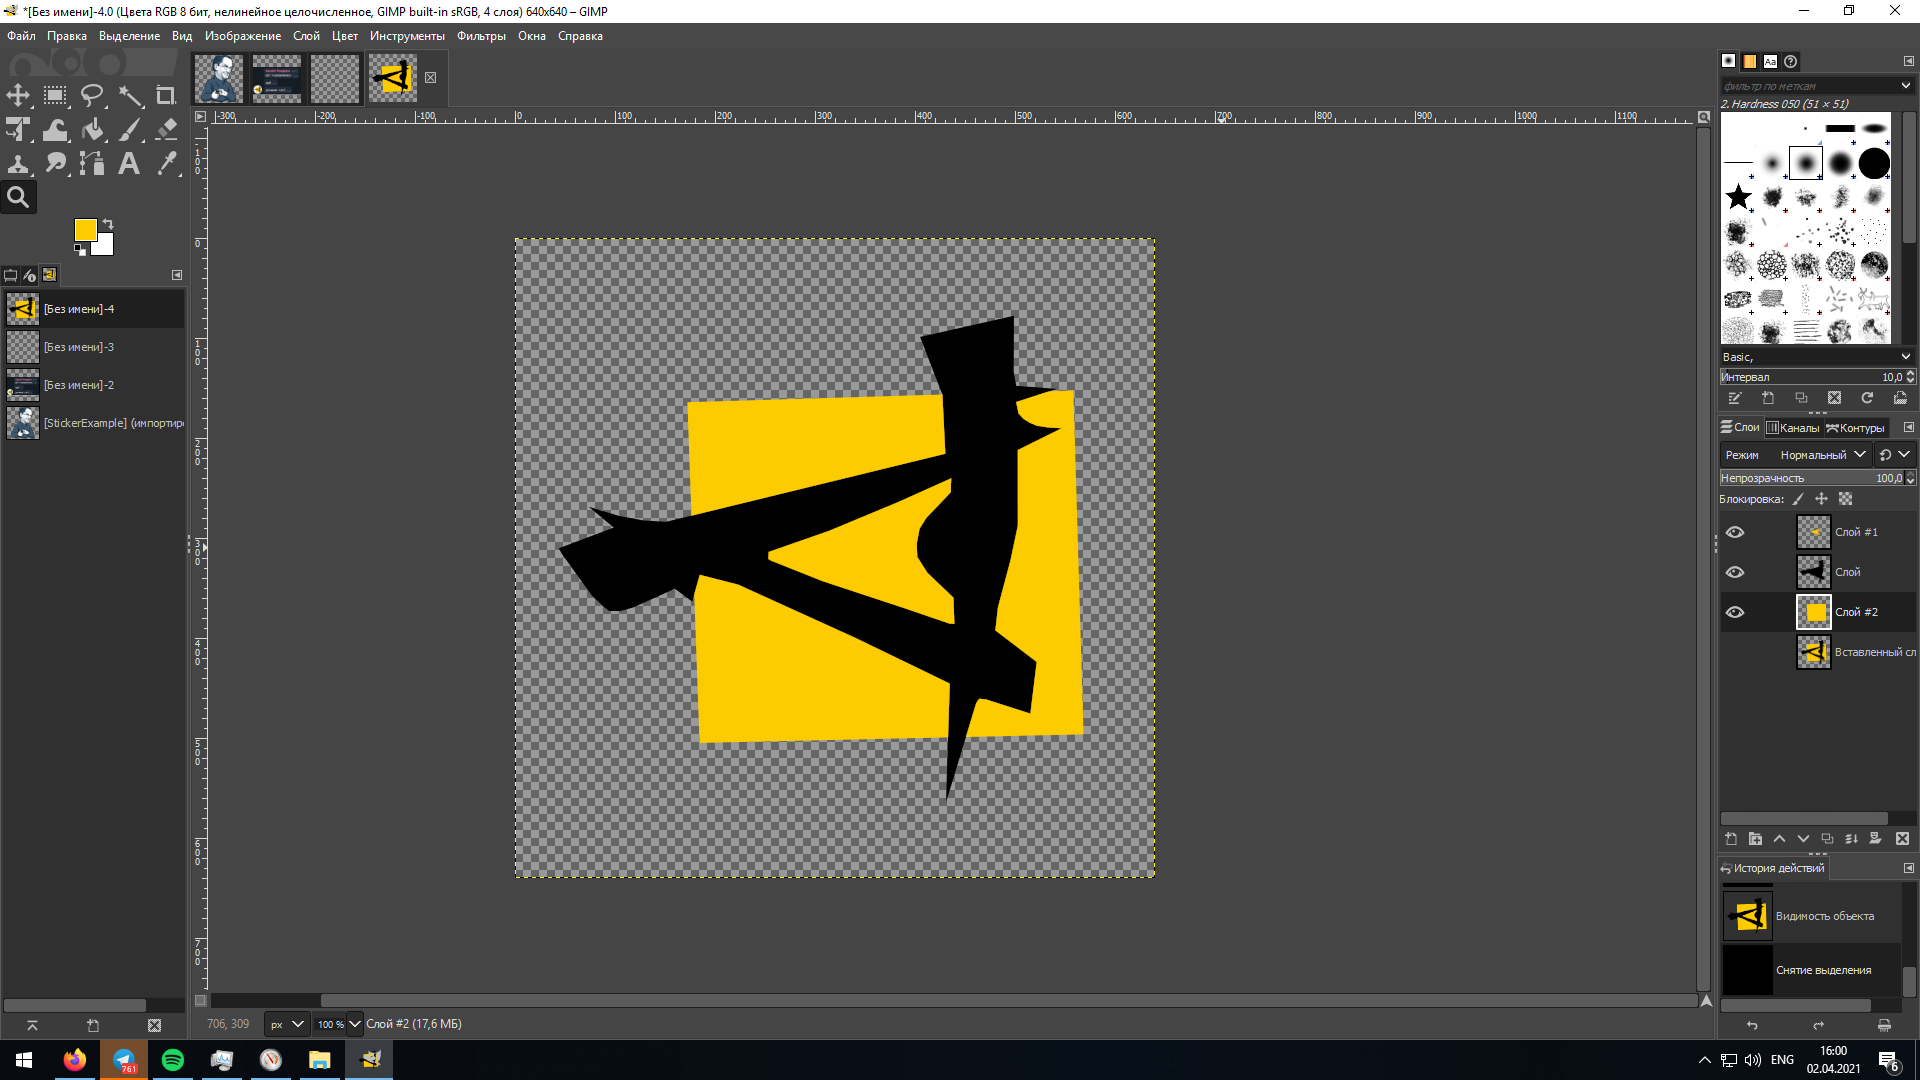The width and height of the screenshot is (1920, 1080).
Task: Select the Zoom magnifier tool
Action: (18, 198)
